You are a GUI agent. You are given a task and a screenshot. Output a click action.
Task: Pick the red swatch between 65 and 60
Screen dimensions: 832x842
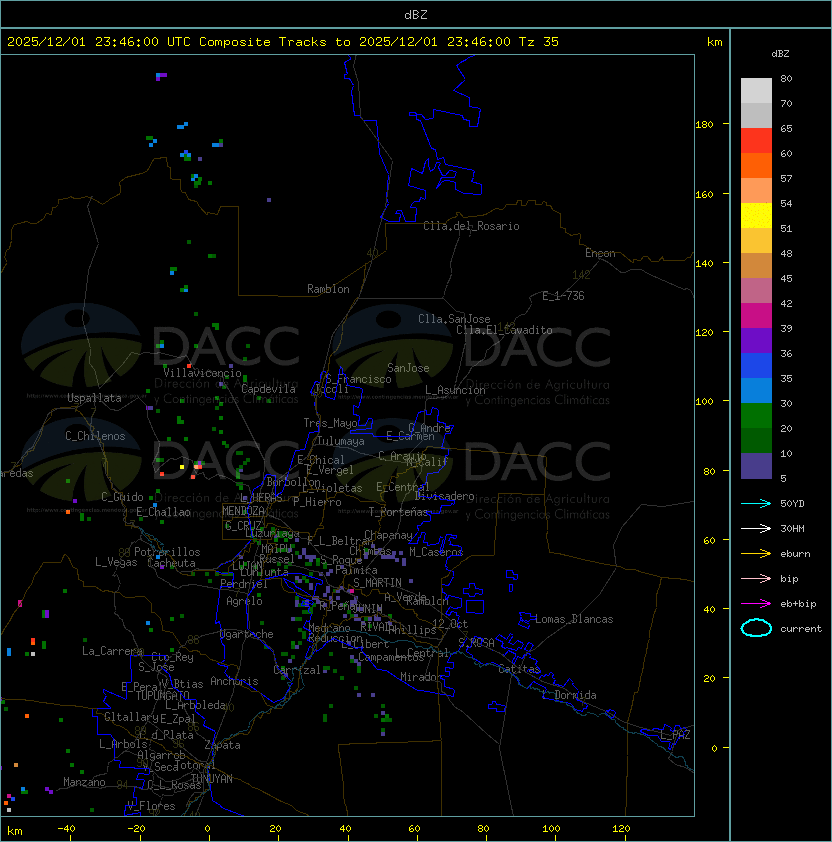pos(756,141)
